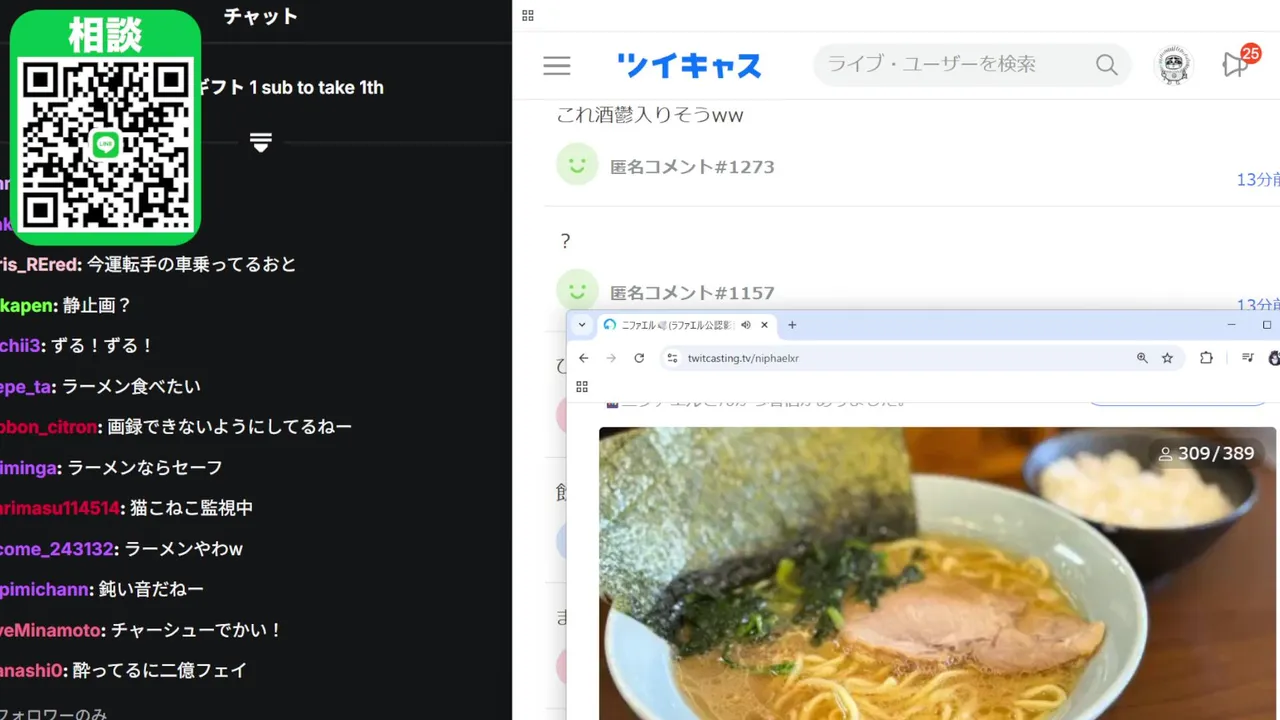Click chat message チャーシューでかい！
This screenshot has width=1280, height=720.
pos(197,630)
